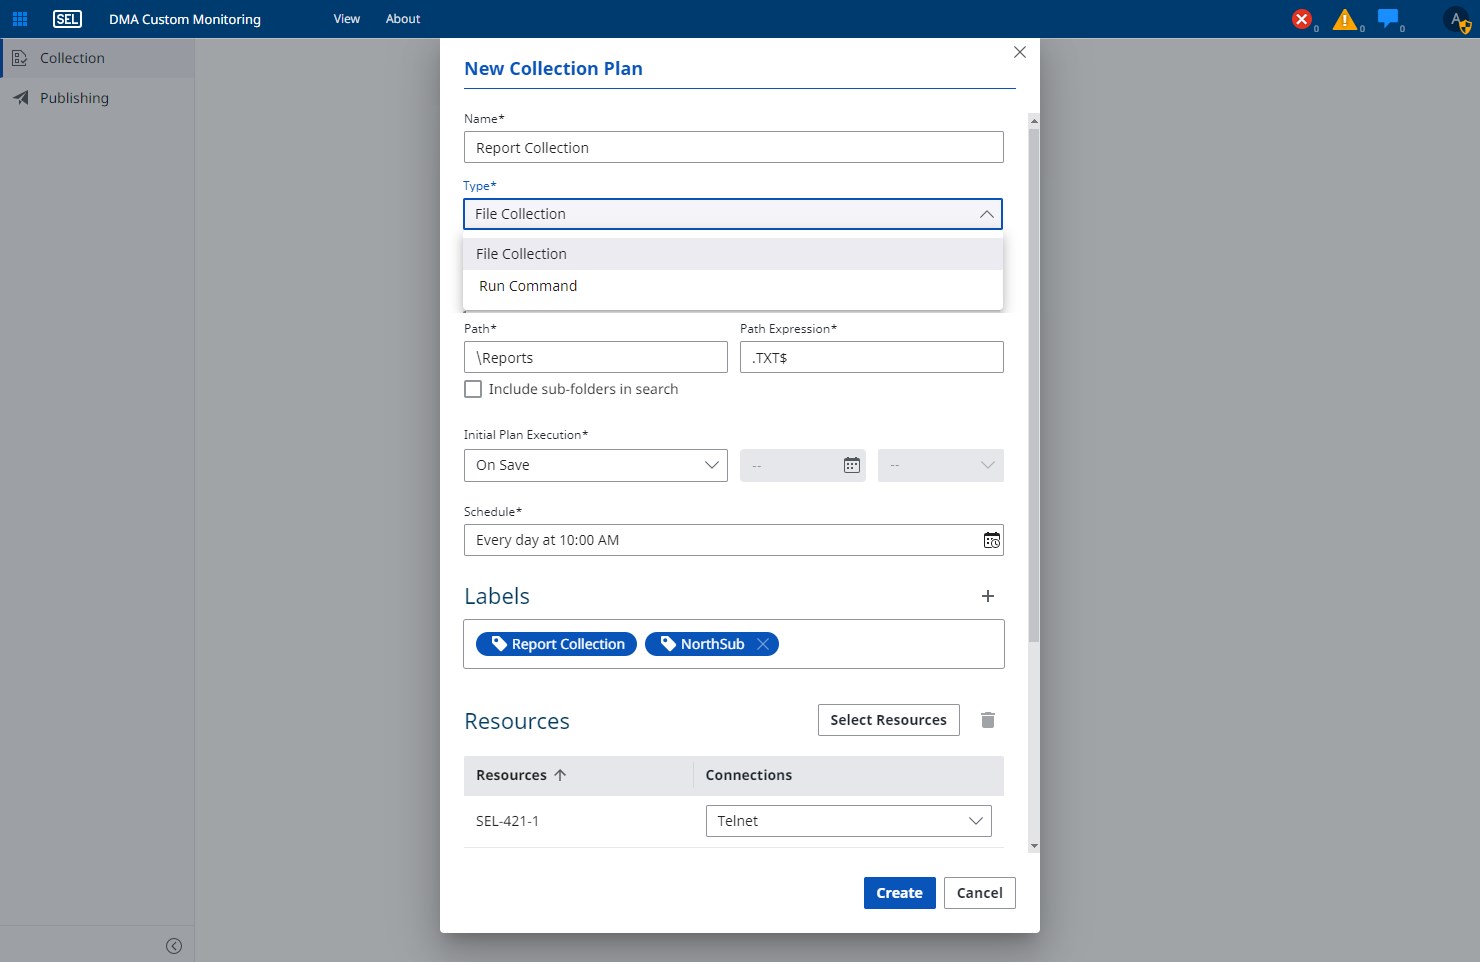Open the blue chat messages icon

(x=1387, y=18)
